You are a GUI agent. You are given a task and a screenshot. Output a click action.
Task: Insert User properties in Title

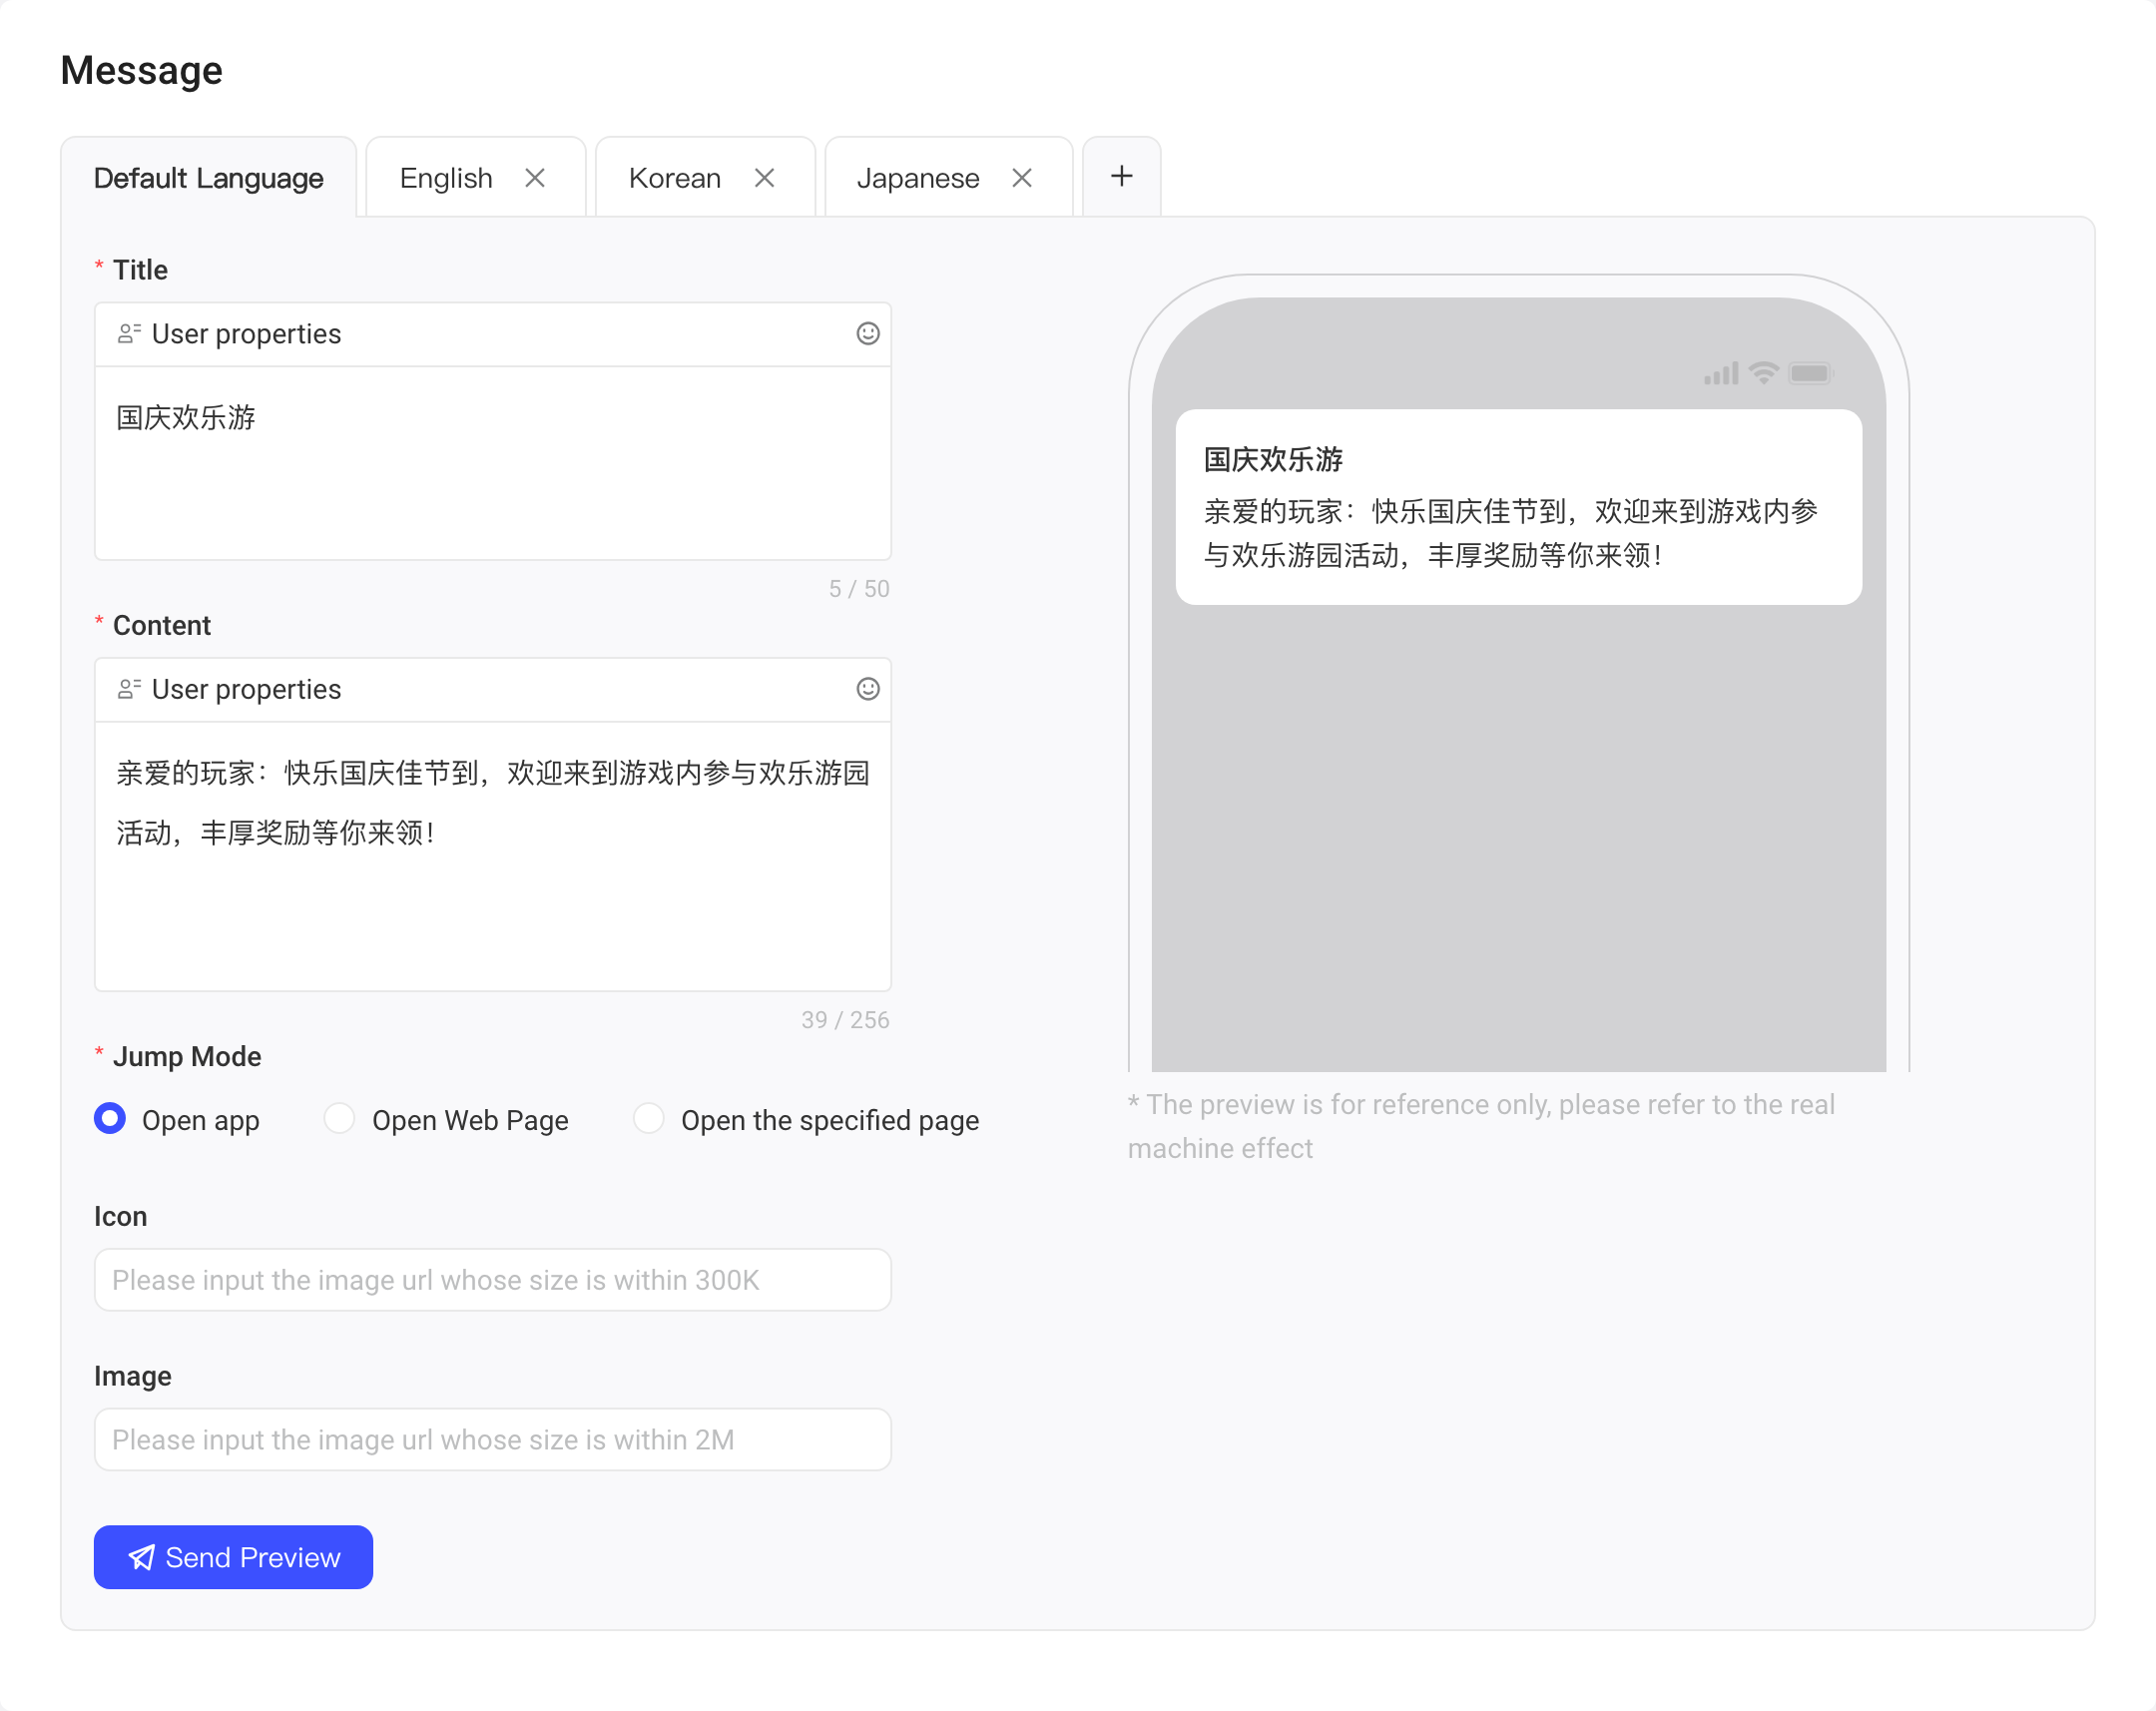[229, 334]
